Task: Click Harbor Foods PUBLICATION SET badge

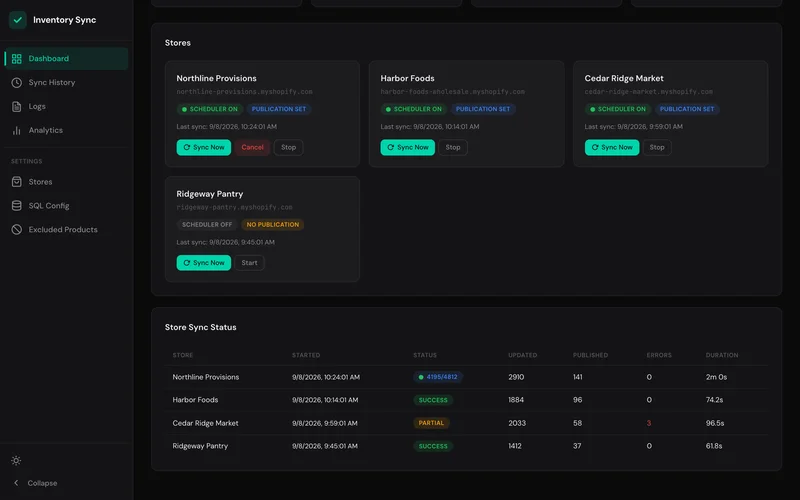Action: point(483,109)
